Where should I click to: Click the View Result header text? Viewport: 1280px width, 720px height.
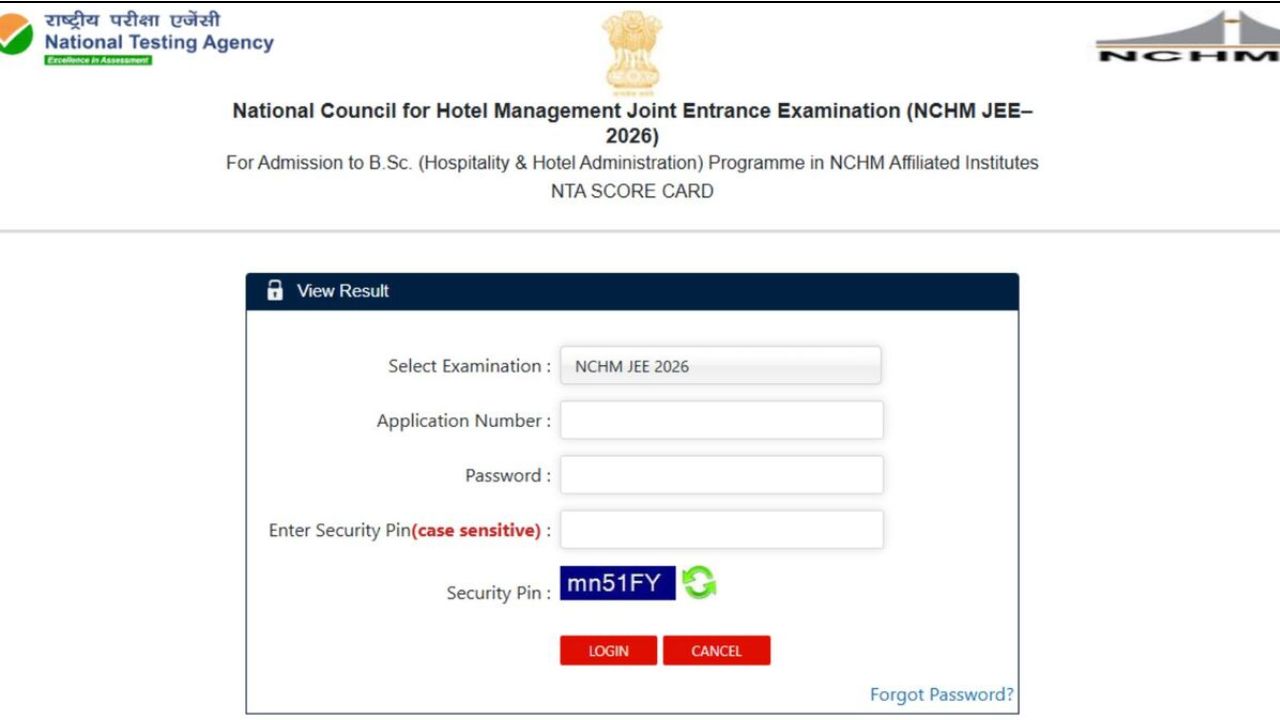coord(343,291)
